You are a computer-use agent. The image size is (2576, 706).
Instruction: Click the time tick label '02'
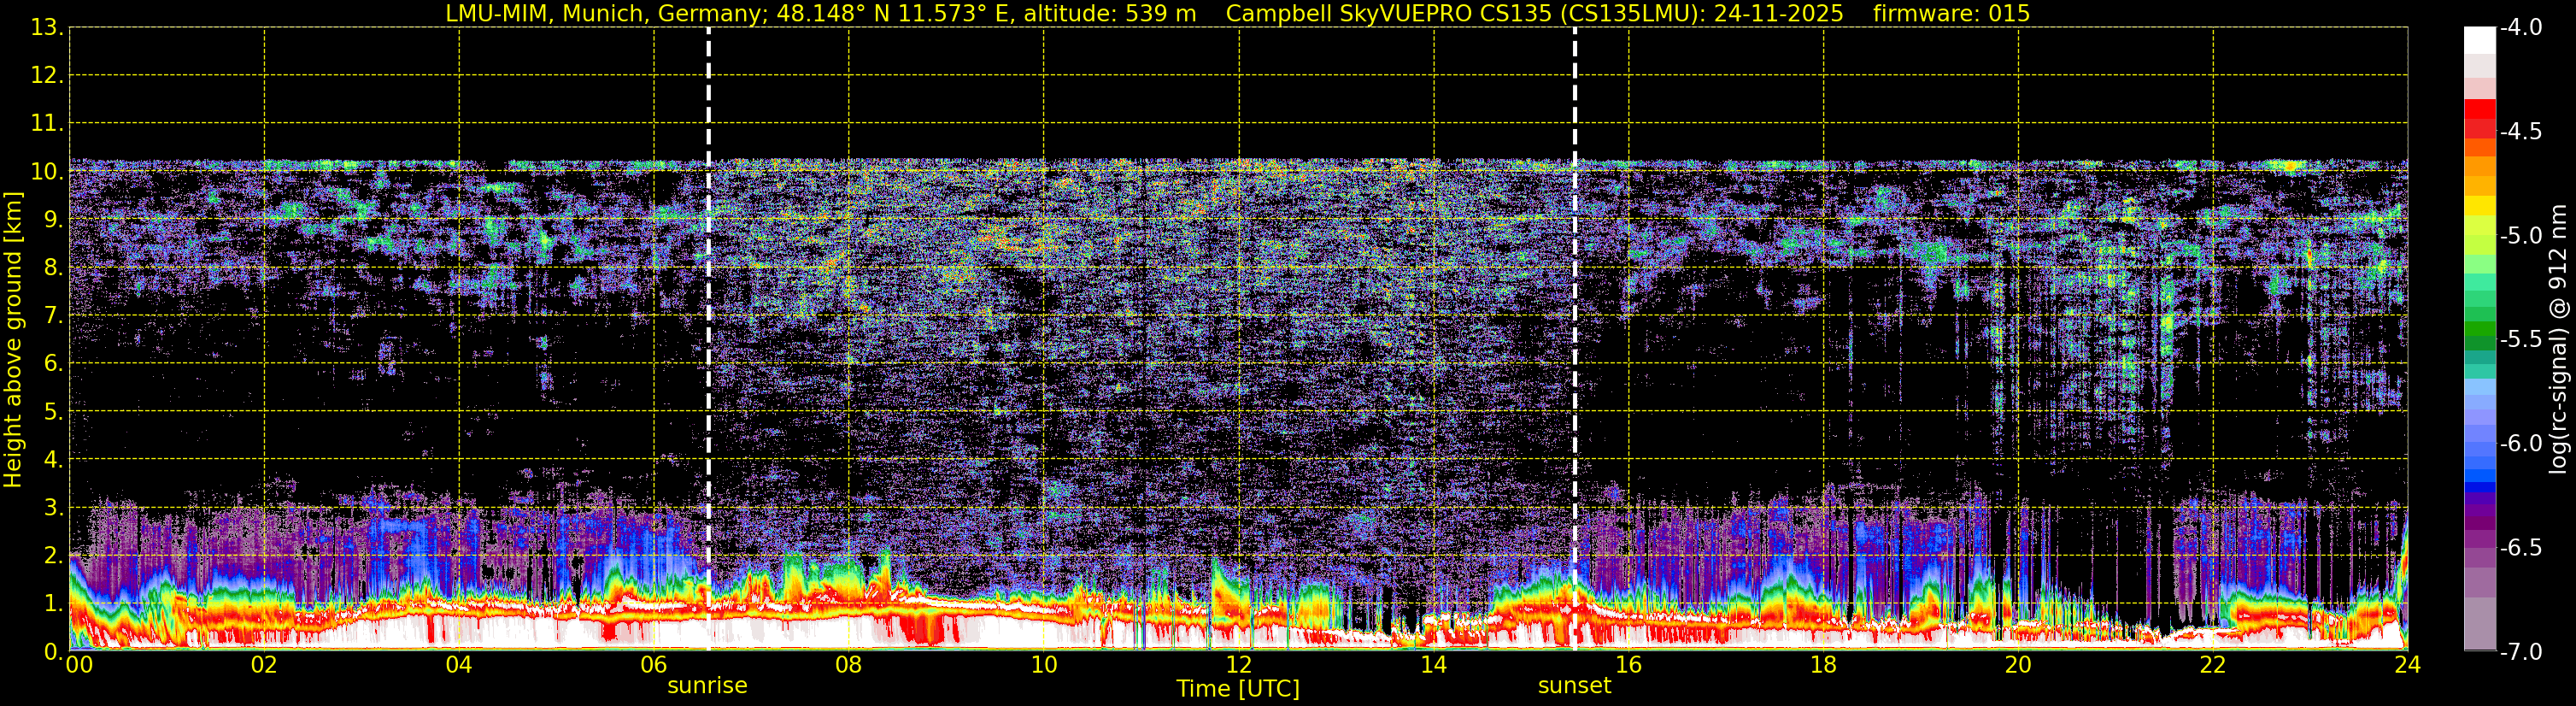pos(264,665)
